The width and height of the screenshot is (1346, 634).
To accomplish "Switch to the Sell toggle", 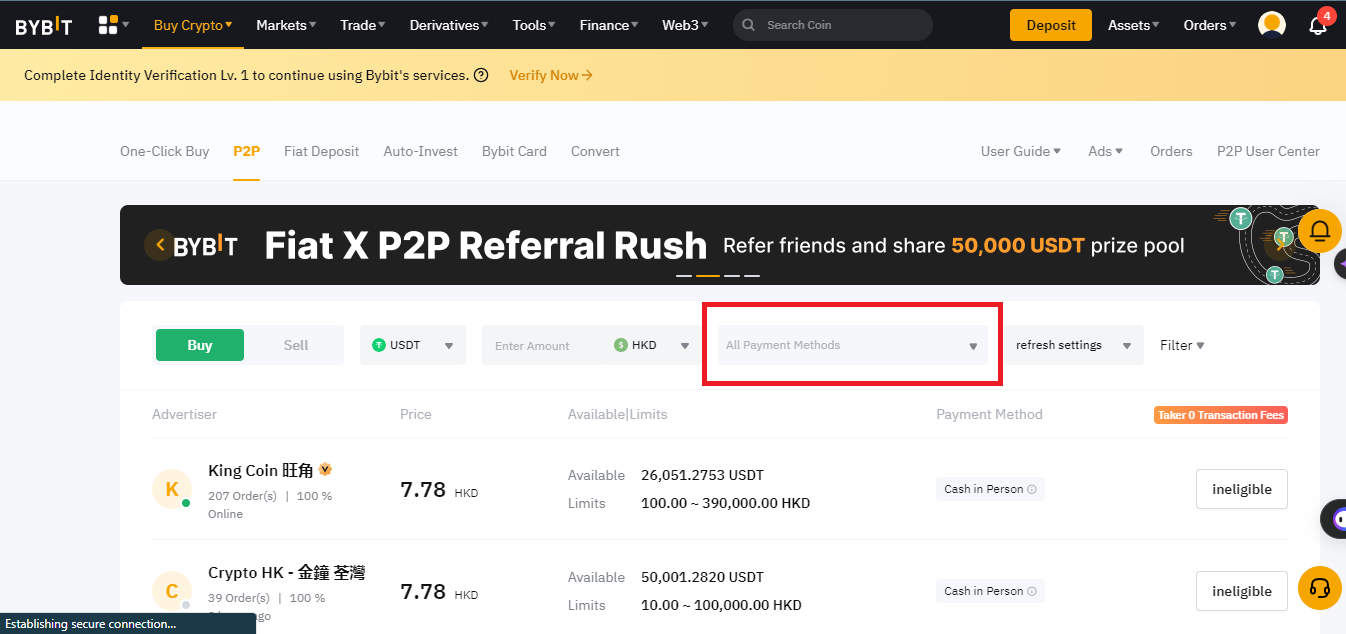I will (296, 345).
